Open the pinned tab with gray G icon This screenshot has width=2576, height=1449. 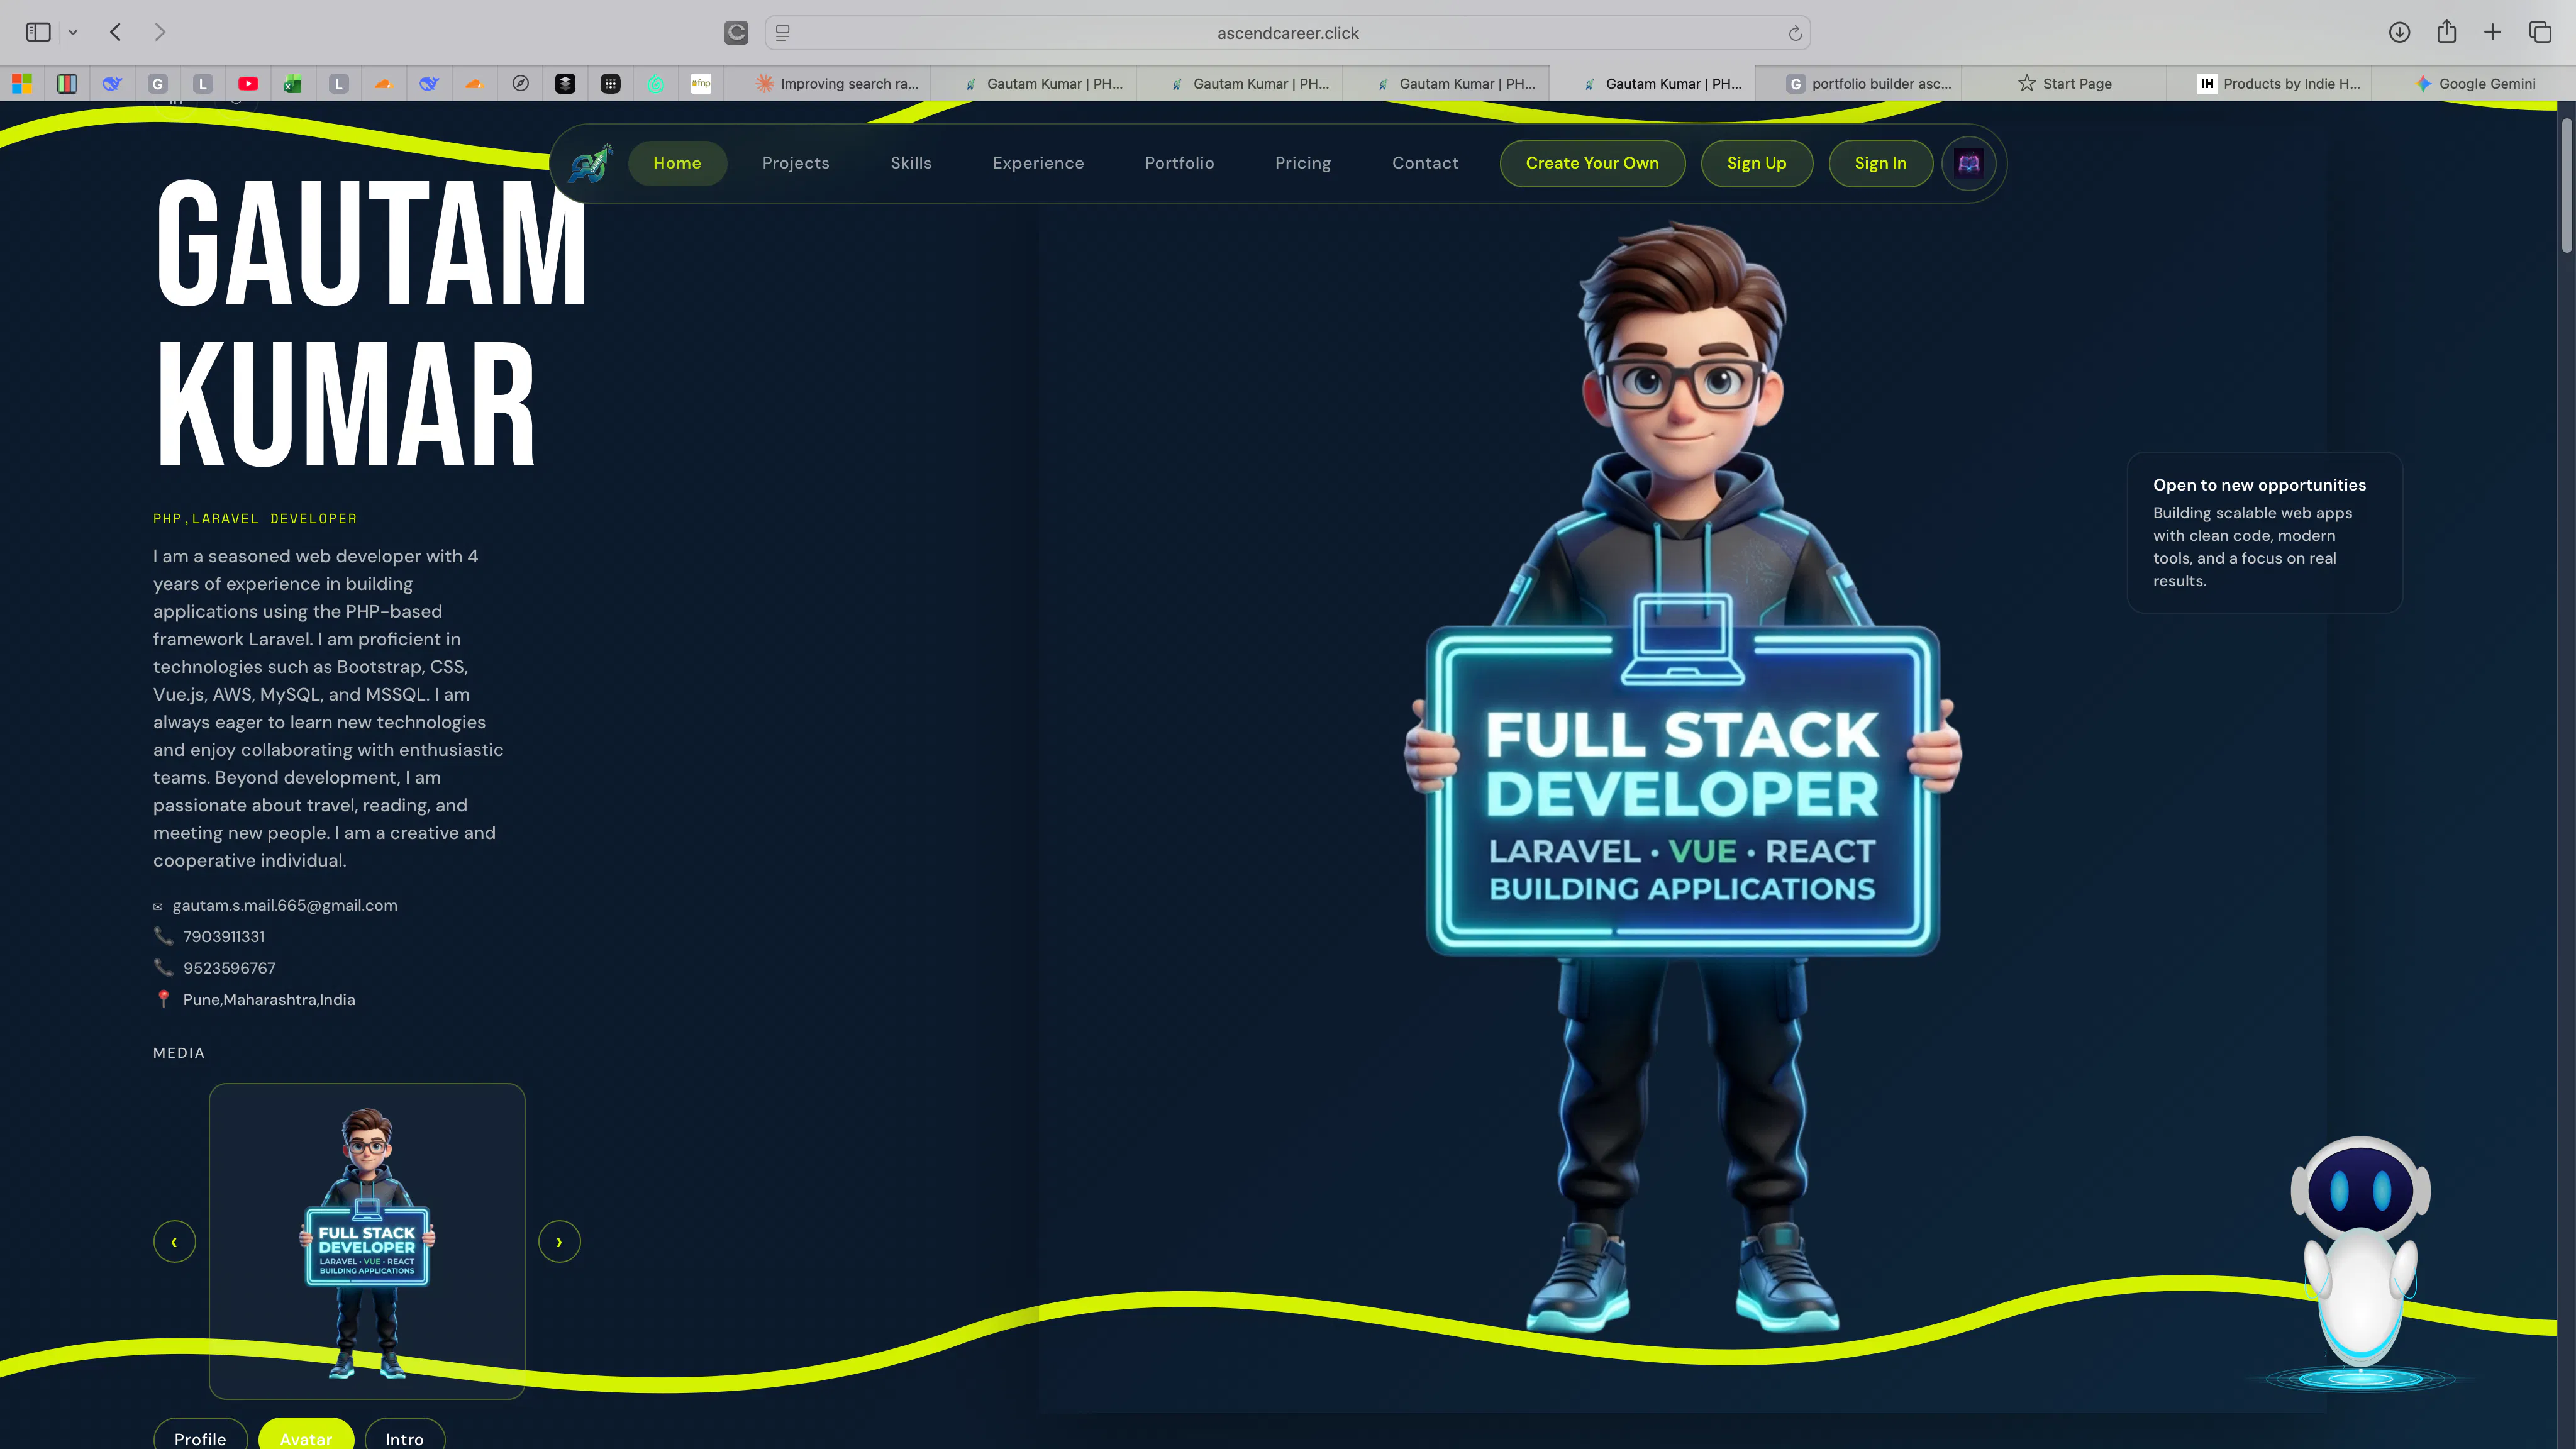(x=157, y=84)
